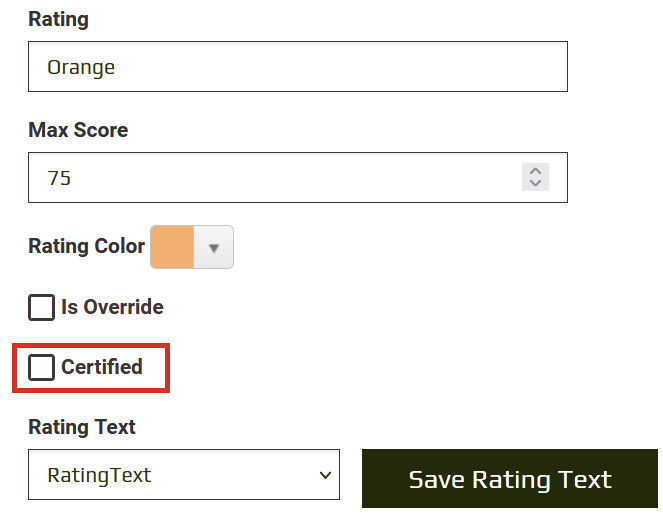Enable the Is Override checkbox

click(x=41, y=307)
